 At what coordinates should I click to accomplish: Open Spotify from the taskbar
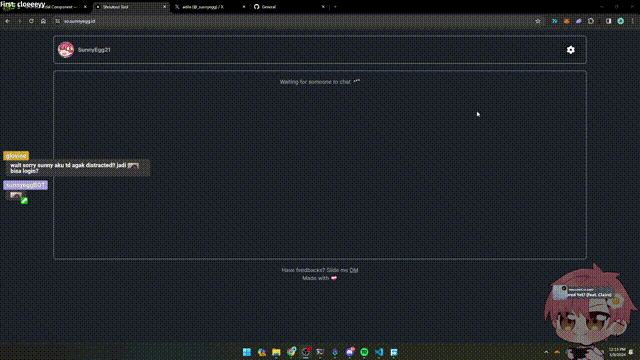(x=364, y=352)
